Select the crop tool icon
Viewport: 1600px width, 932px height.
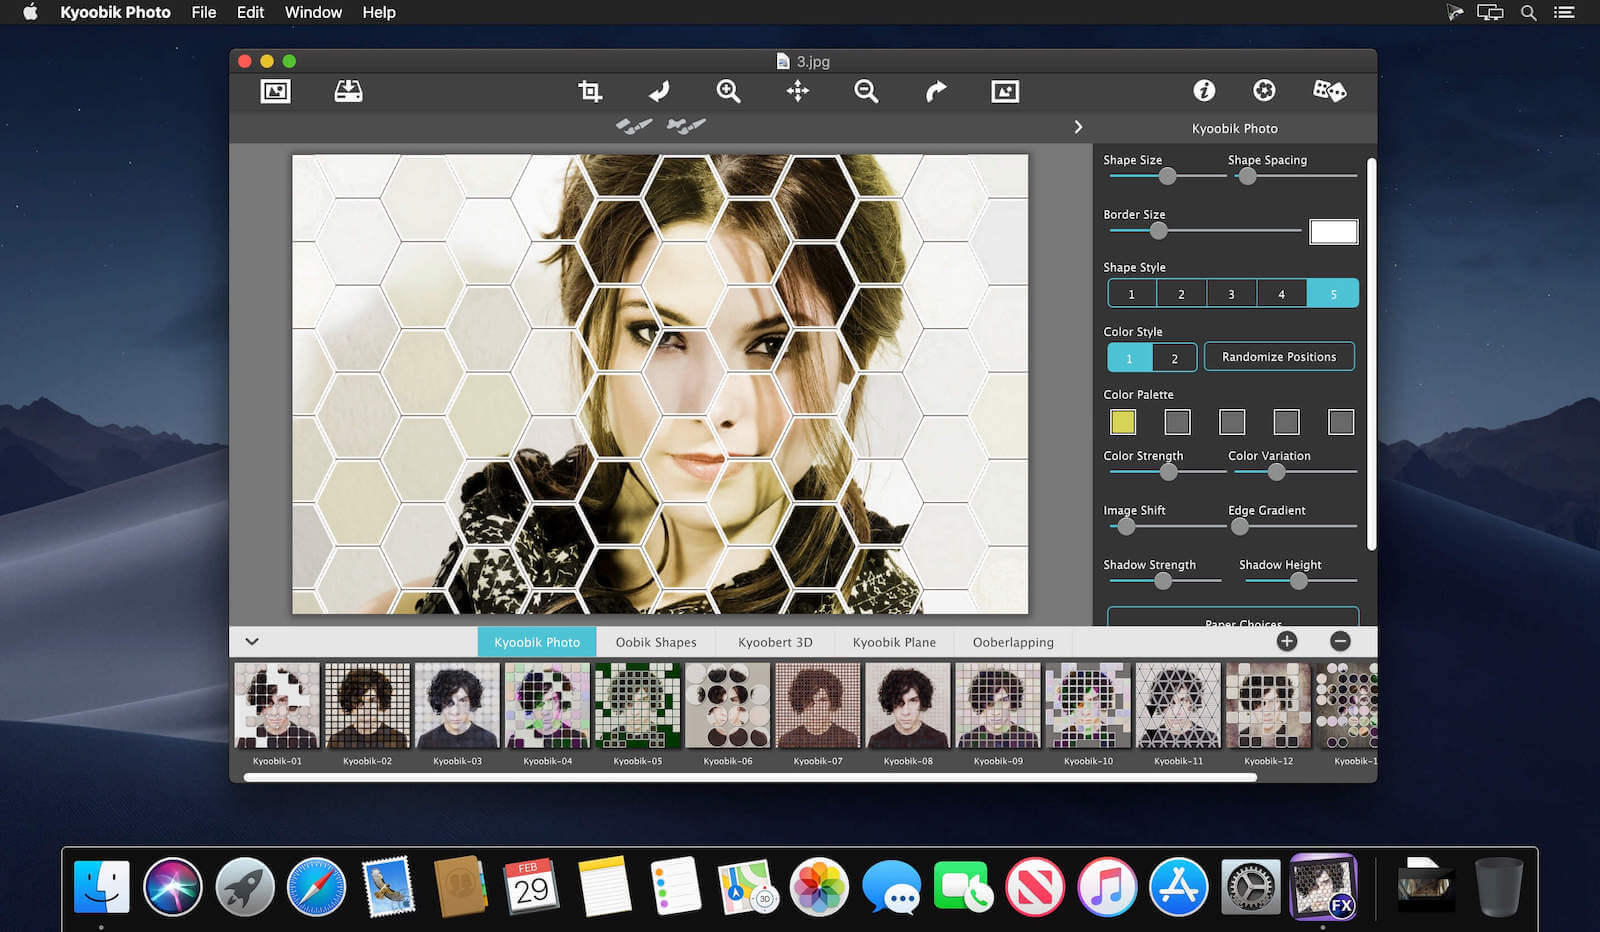click(x=590, y=92)
